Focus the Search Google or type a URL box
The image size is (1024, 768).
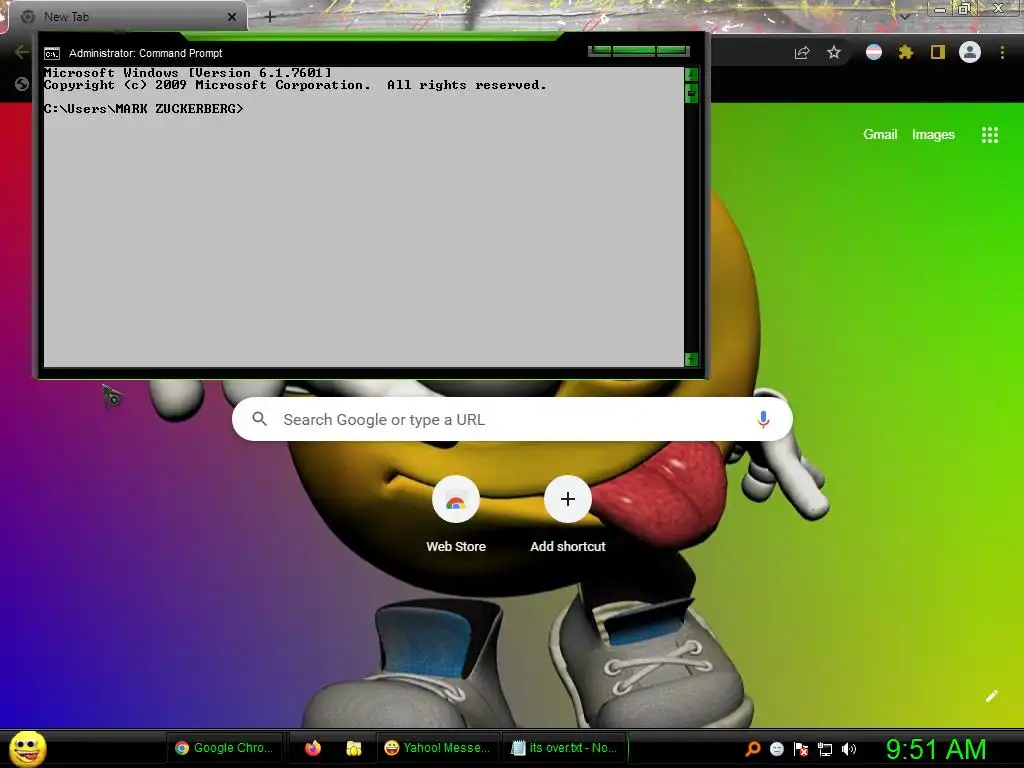512,419
